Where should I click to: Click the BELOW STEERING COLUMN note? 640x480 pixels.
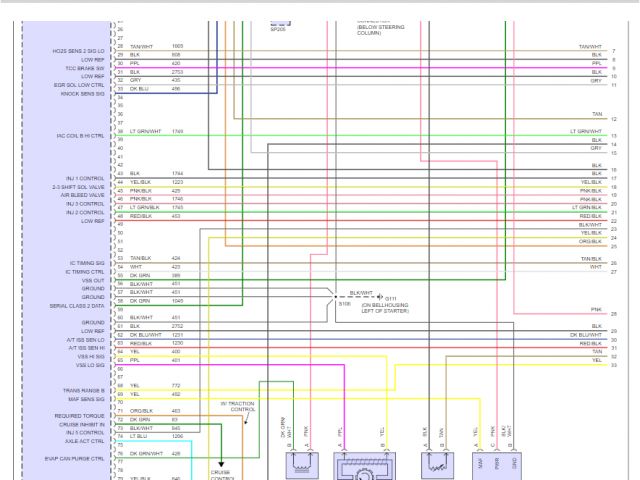(383, 32)
